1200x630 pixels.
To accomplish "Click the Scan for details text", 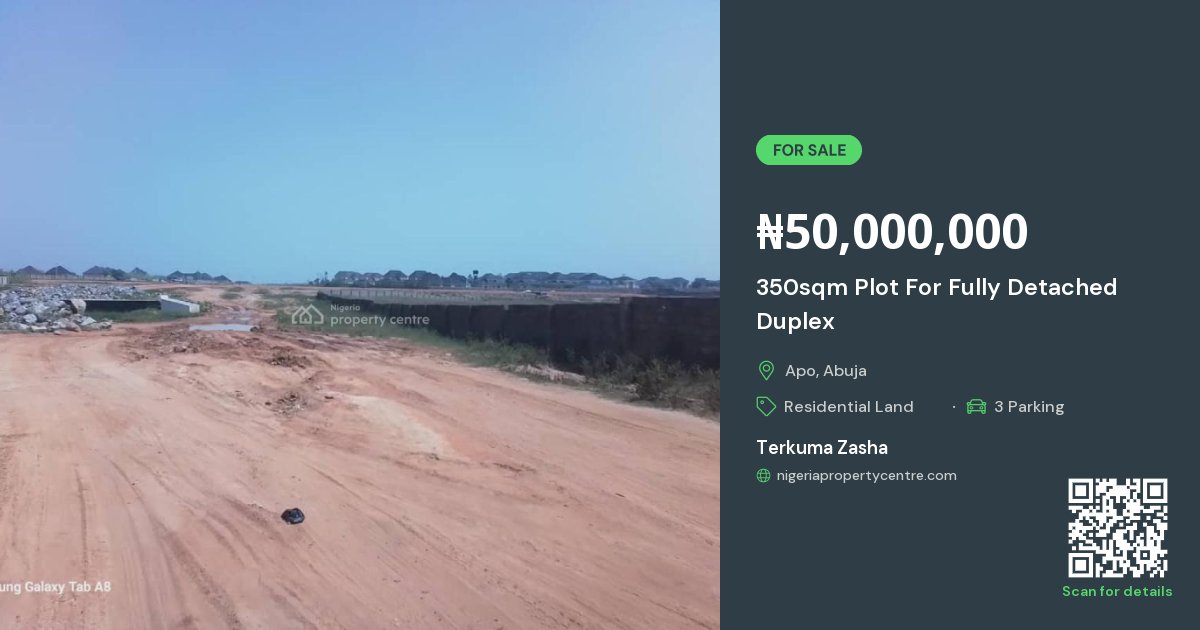I will pyautogui.click(x=1117, y=591).
